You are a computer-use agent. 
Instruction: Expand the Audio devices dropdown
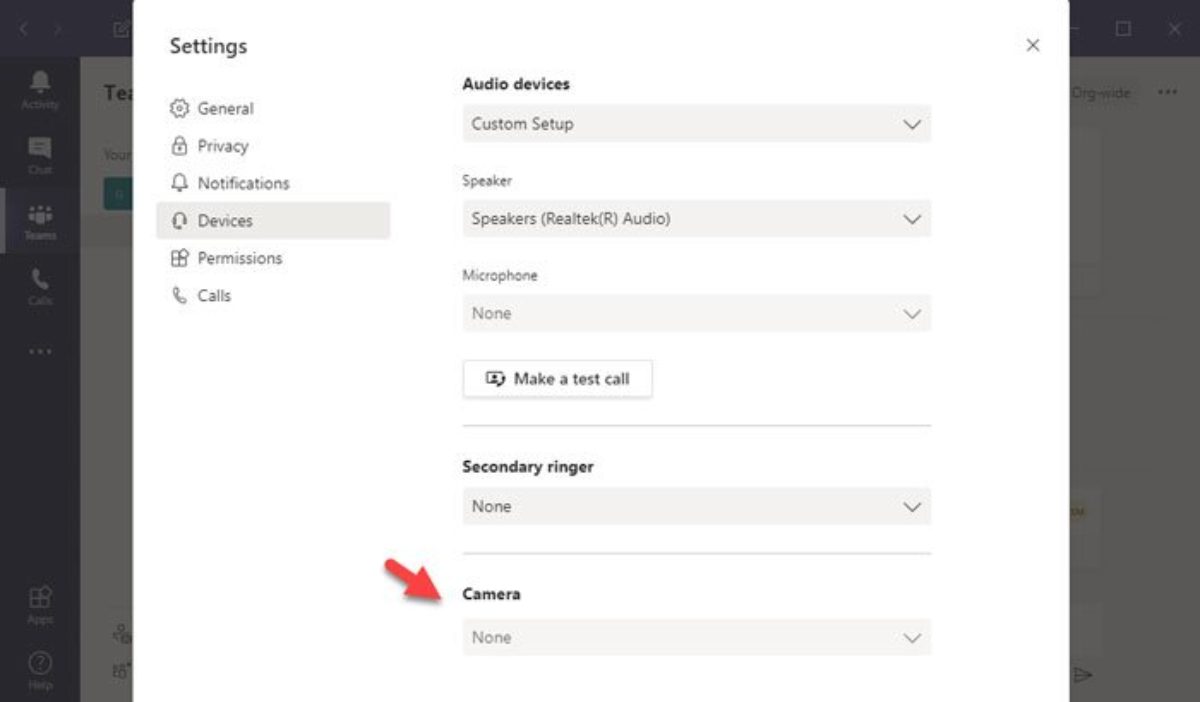(x=696, y=124)
